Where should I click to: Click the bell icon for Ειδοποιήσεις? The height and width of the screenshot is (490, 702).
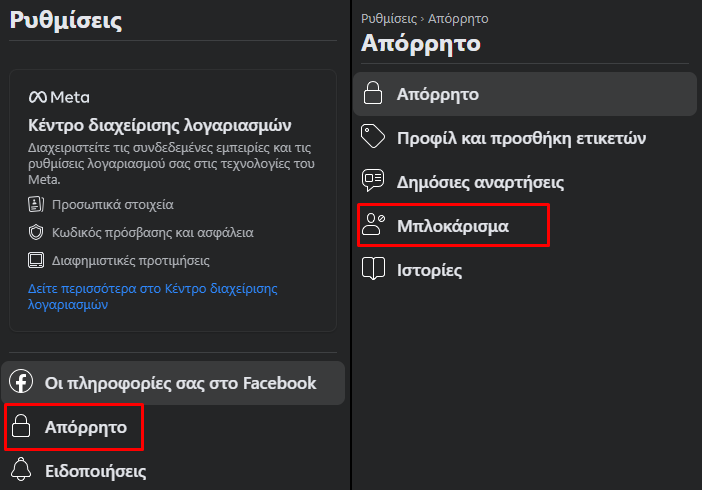[x=21, y=469]
